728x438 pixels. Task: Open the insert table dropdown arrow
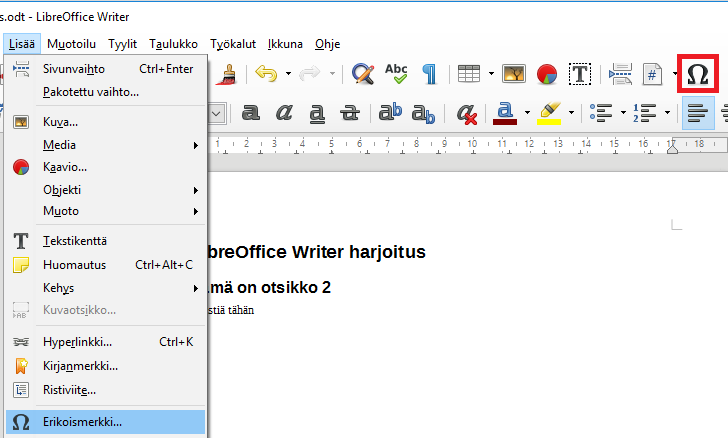[491, 74]
